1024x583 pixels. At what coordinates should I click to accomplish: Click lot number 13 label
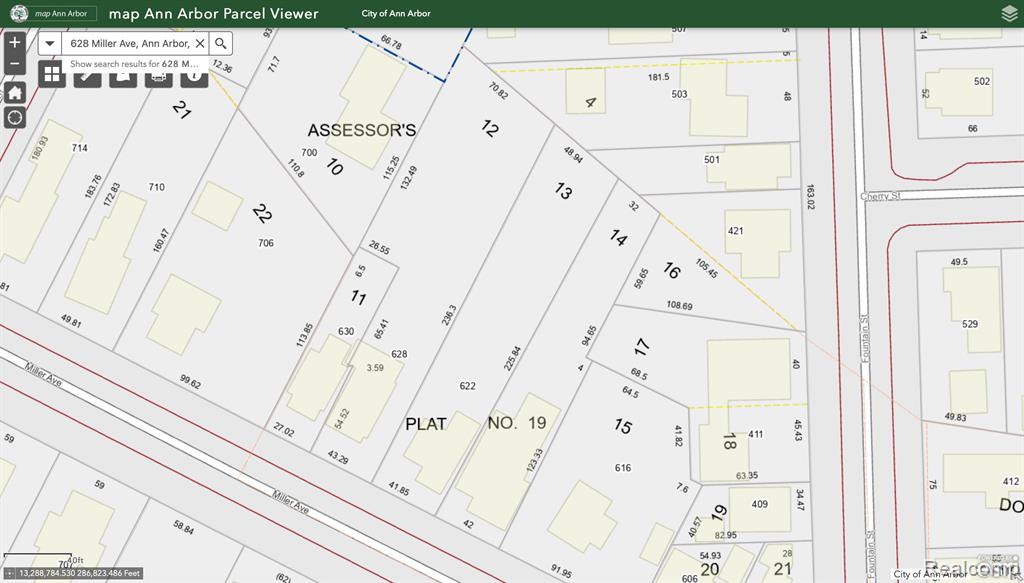point(563,191)
